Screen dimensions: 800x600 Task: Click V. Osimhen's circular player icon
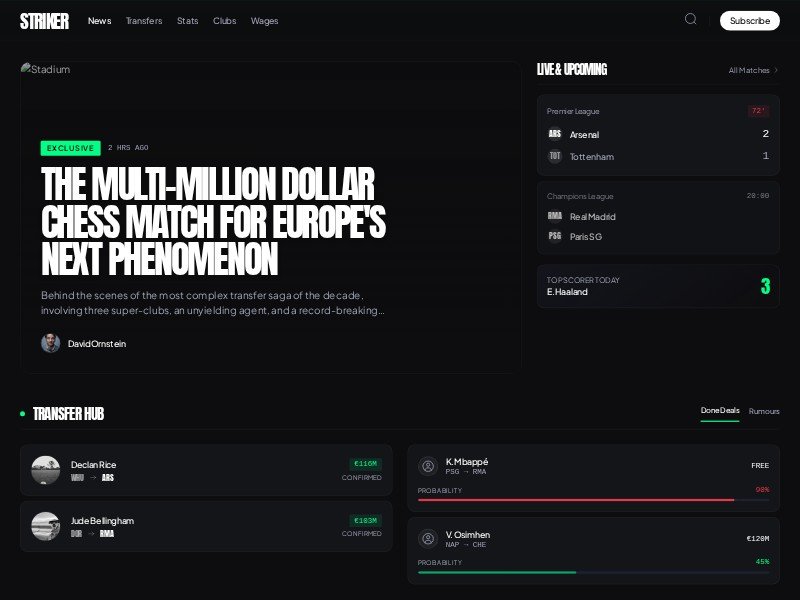coord(428,539)
